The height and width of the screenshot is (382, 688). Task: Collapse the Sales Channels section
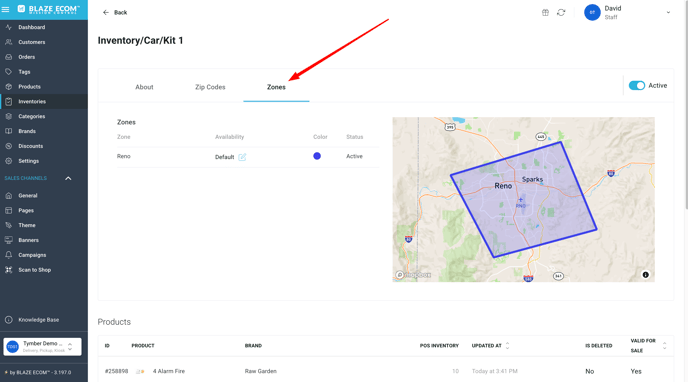[68, 179]
